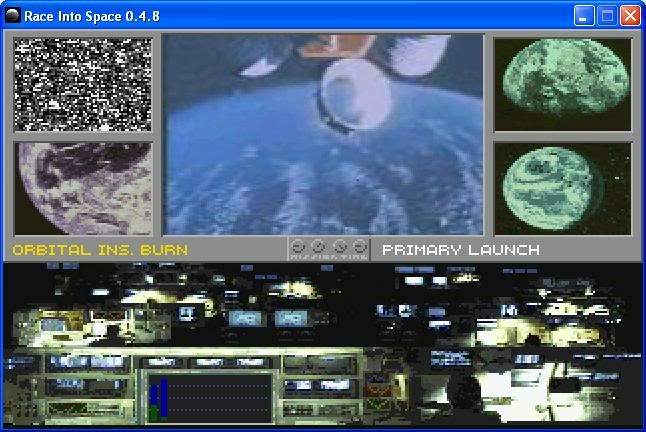
Task: Click the Race Into Space 0.4.8 title text
Action: 92,16
